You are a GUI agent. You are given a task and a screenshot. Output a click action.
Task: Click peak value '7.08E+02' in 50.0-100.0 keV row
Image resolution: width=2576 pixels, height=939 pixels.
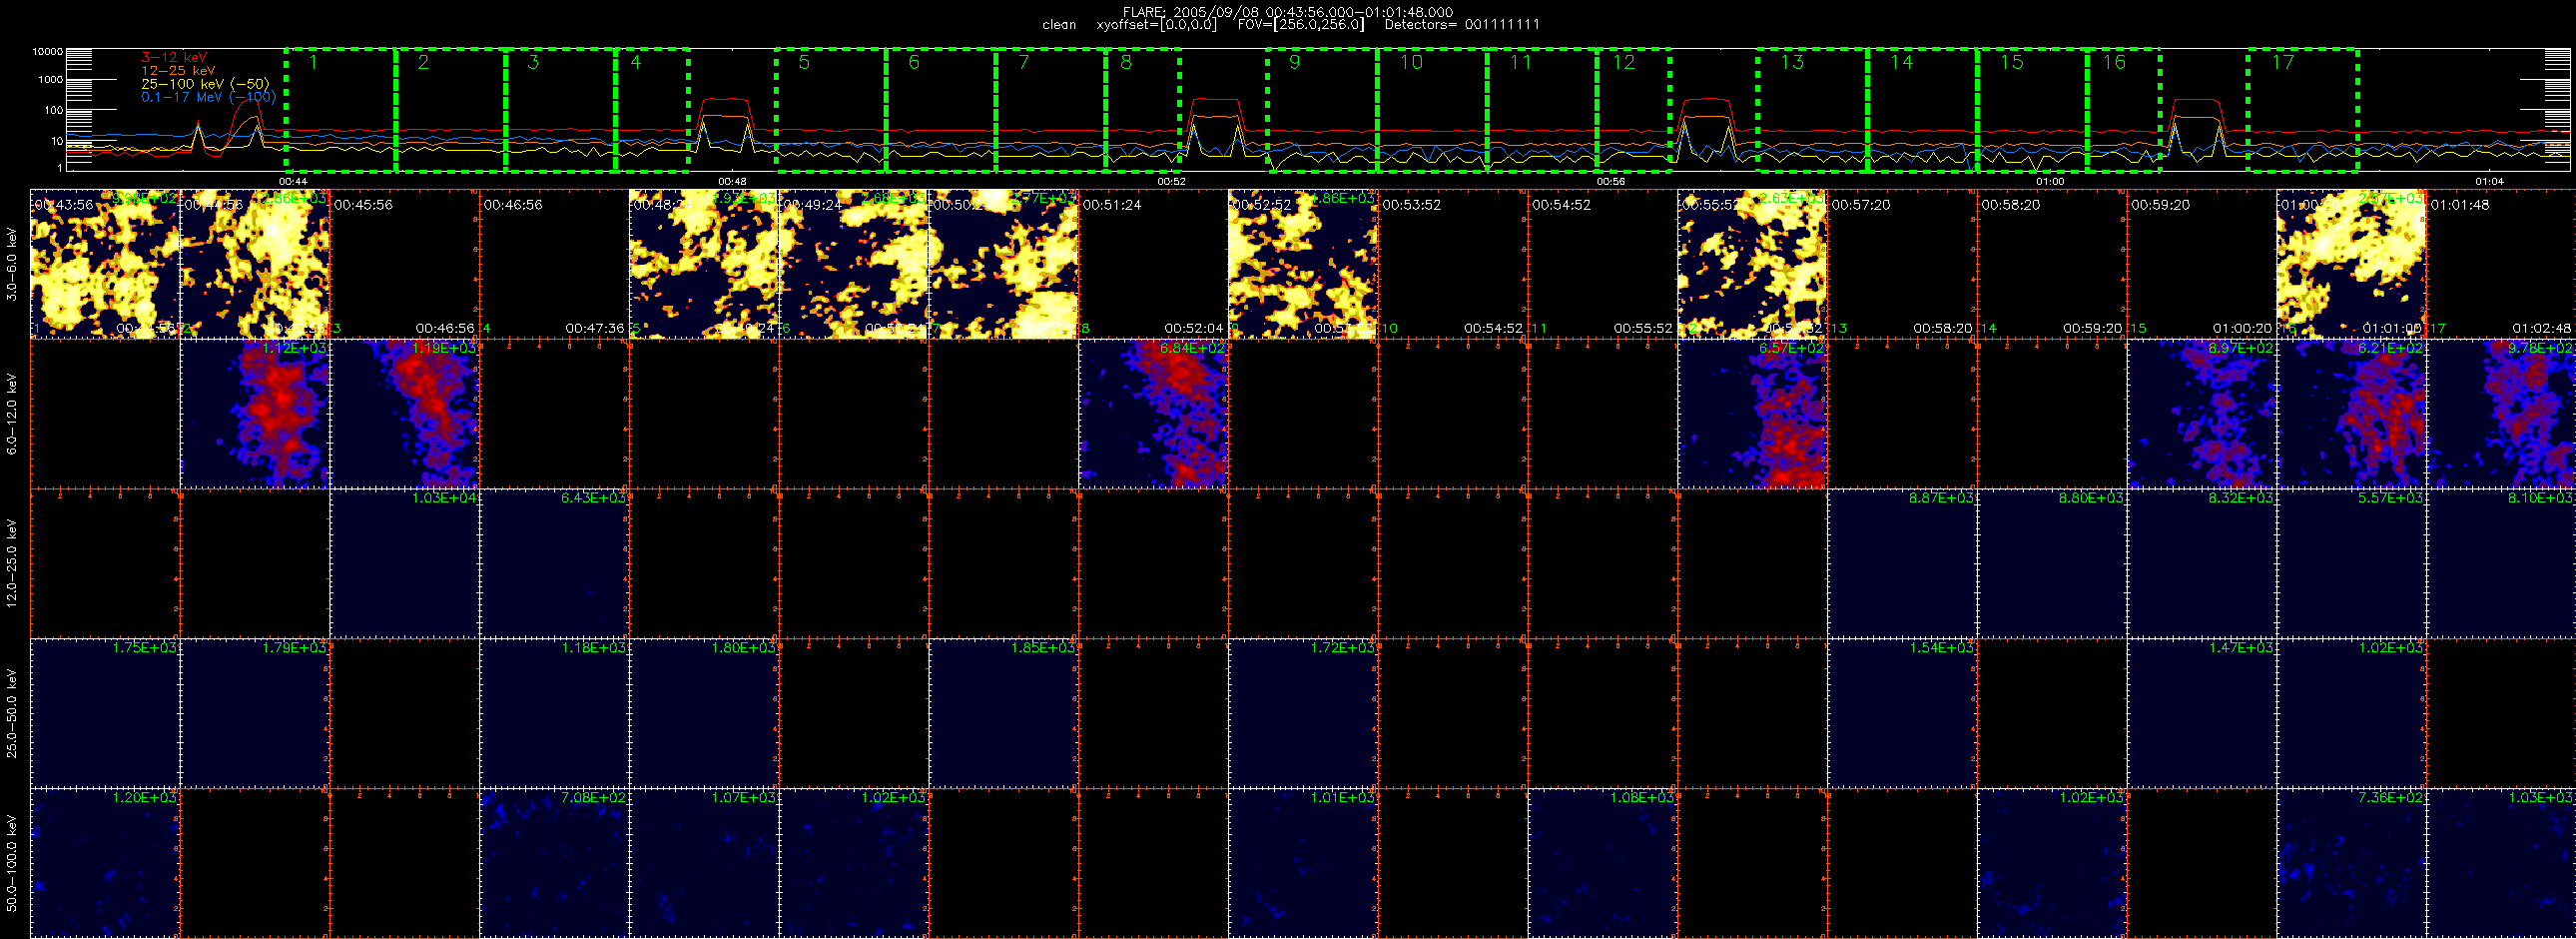pos(594,798)
